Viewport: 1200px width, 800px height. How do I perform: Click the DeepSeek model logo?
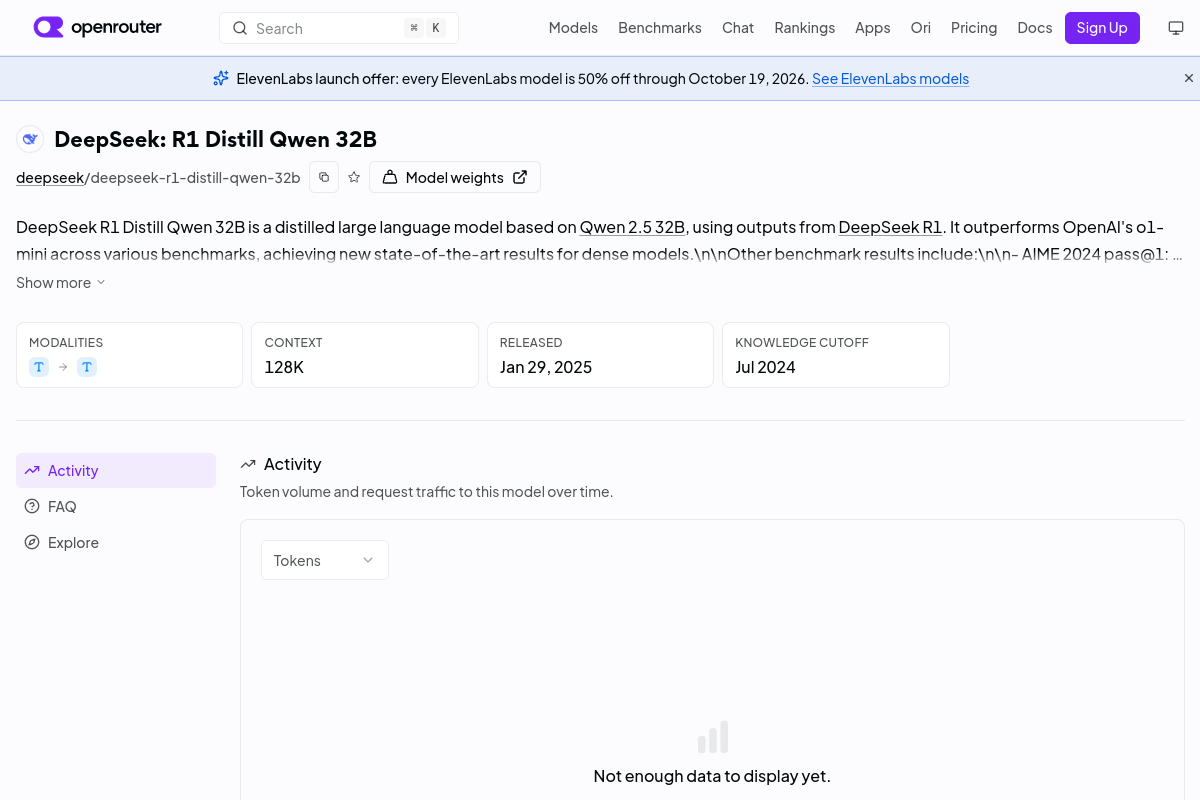[30, 139]
